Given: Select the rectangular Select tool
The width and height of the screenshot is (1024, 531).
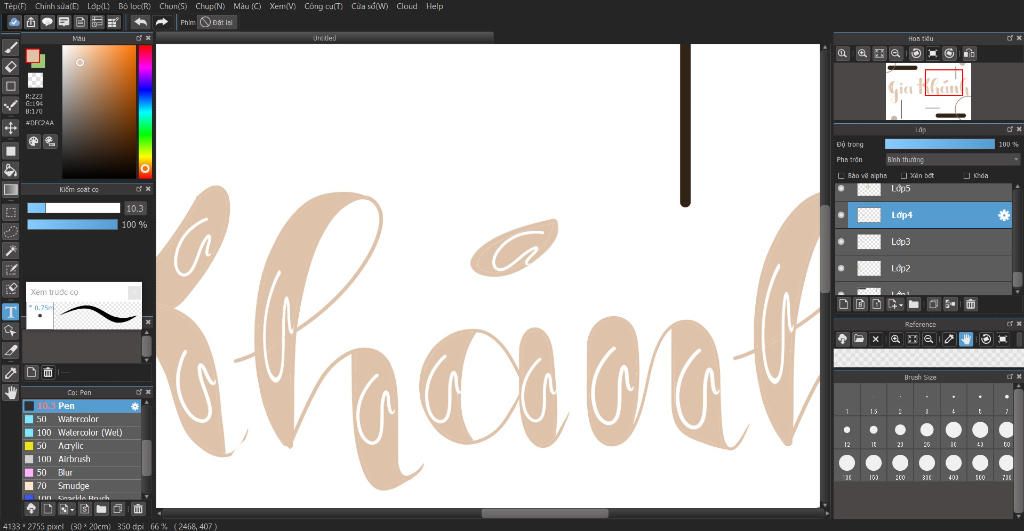Looking at the screenshot, I should point(10,212).
